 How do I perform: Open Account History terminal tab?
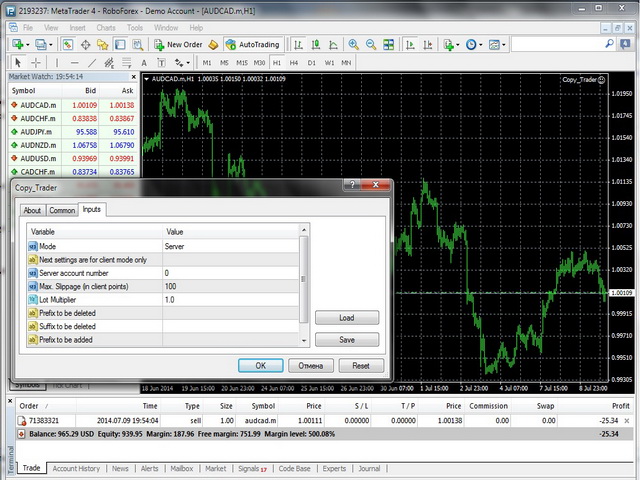point(76,469)
